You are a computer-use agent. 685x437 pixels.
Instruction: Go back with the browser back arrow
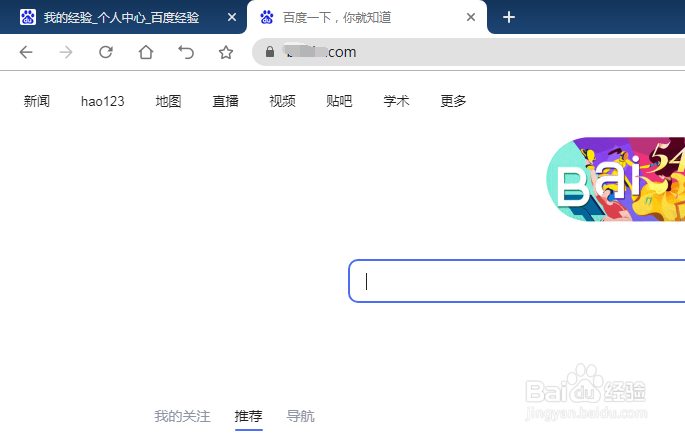(26, 52)
